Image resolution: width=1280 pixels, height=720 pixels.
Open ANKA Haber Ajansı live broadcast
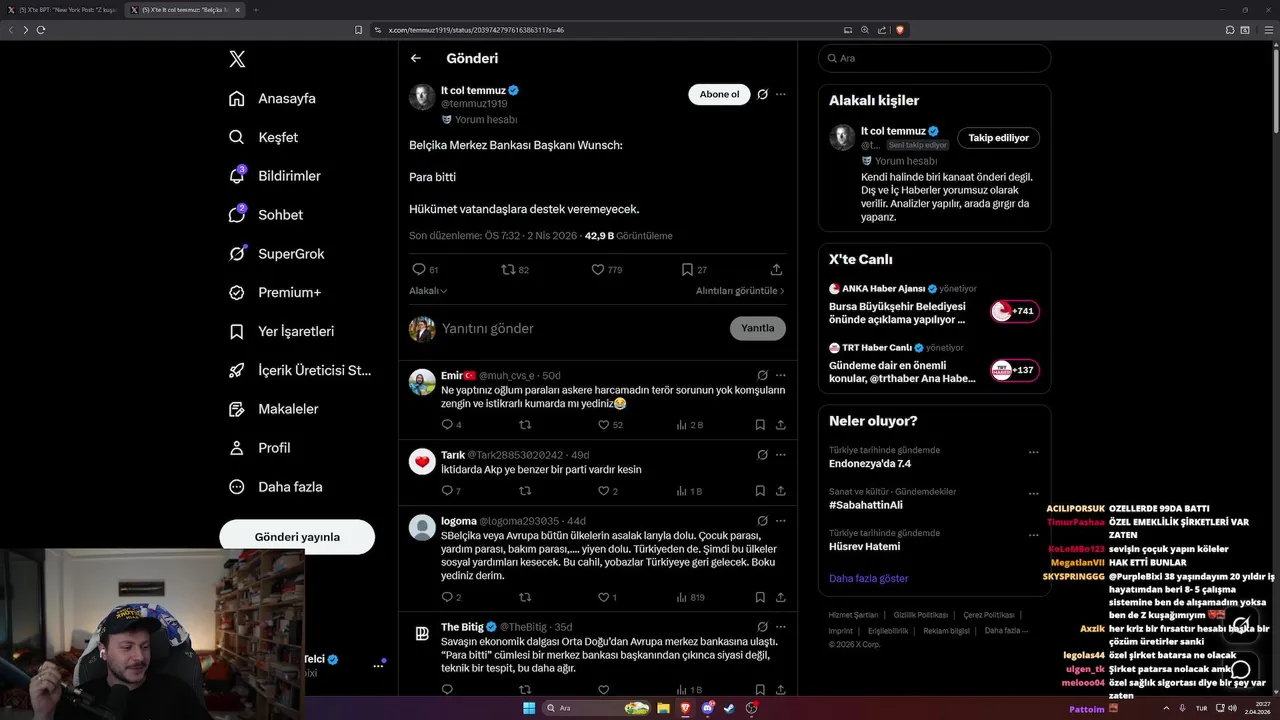point(934,305)
